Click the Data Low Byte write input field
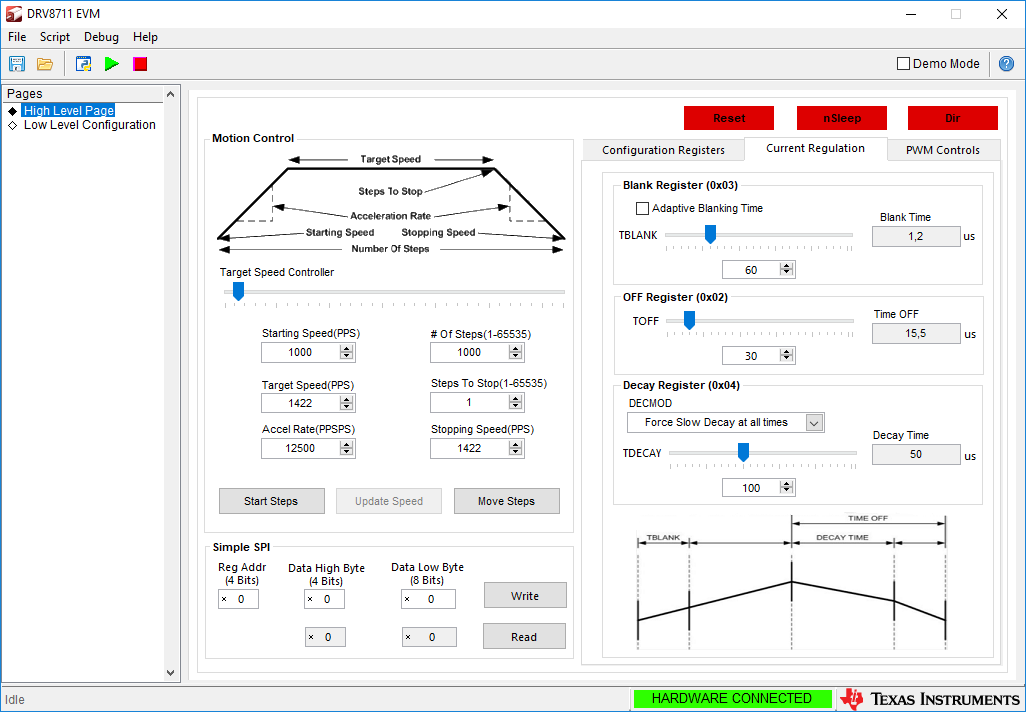Viewport: 1026px width, 712px height. coord(429,599)
